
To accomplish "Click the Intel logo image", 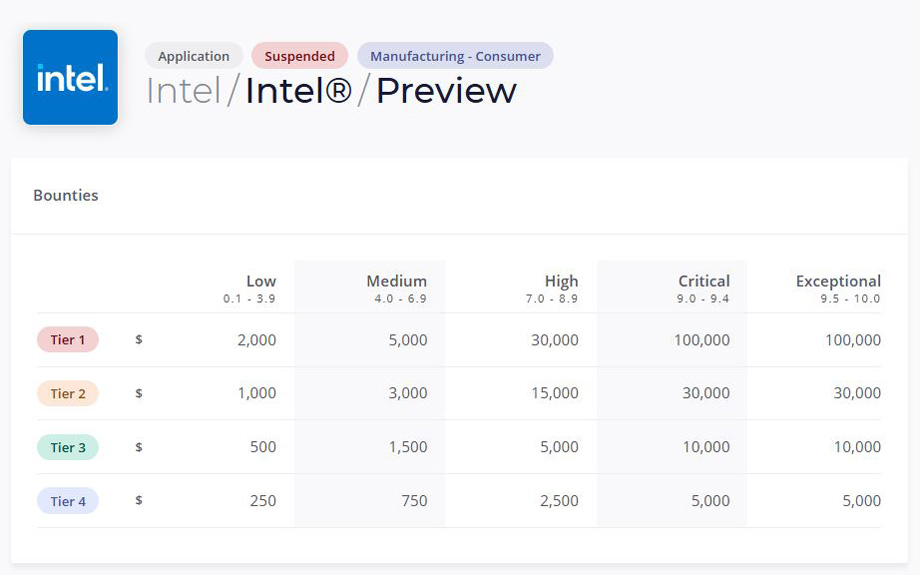I will tap(70, 77).
